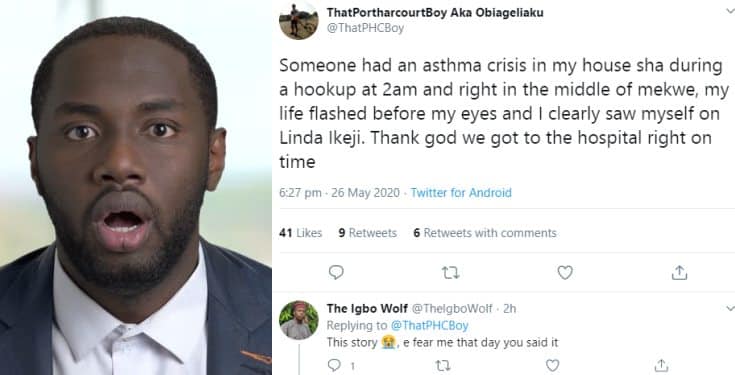Share the main tweet via share icon
This screenshot has width=735, height=375.
[x=679, y=272]
